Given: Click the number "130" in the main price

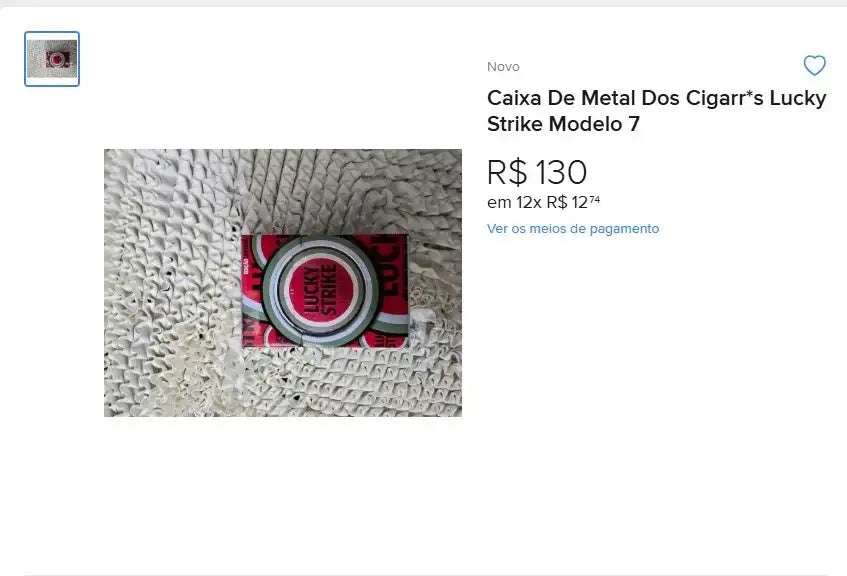Looking at the screenshot, I should (561, 172).
